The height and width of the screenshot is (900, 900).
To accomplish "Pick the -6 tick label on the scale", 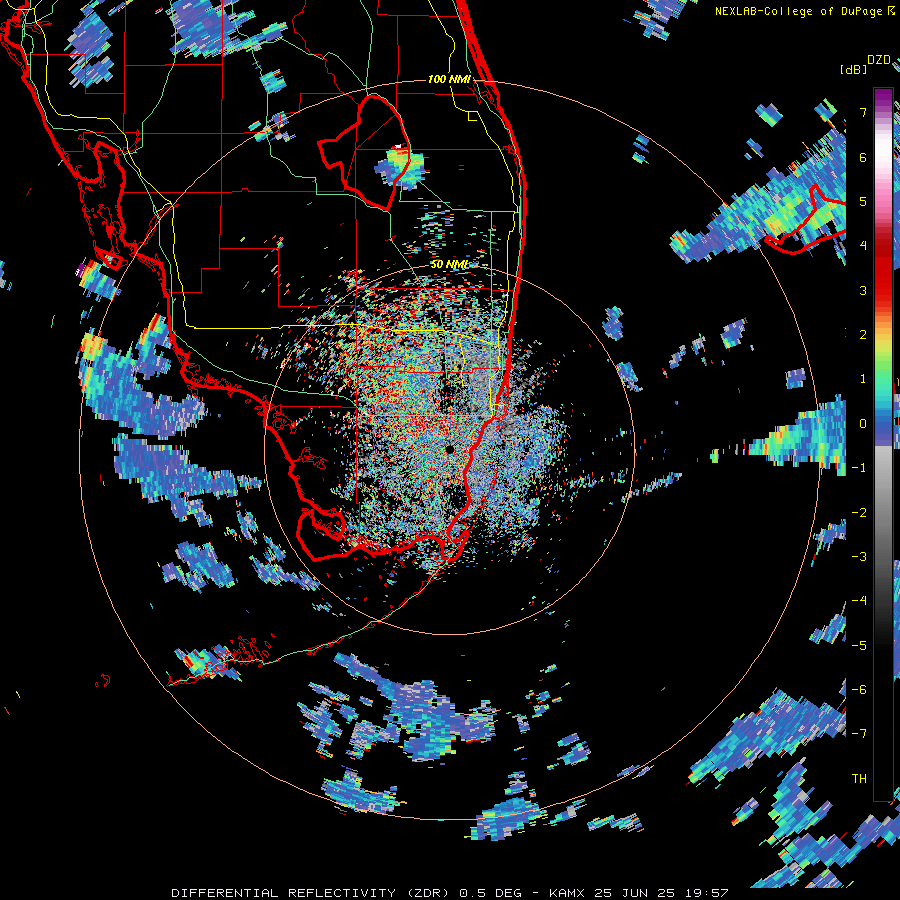I will pos(859,690).
